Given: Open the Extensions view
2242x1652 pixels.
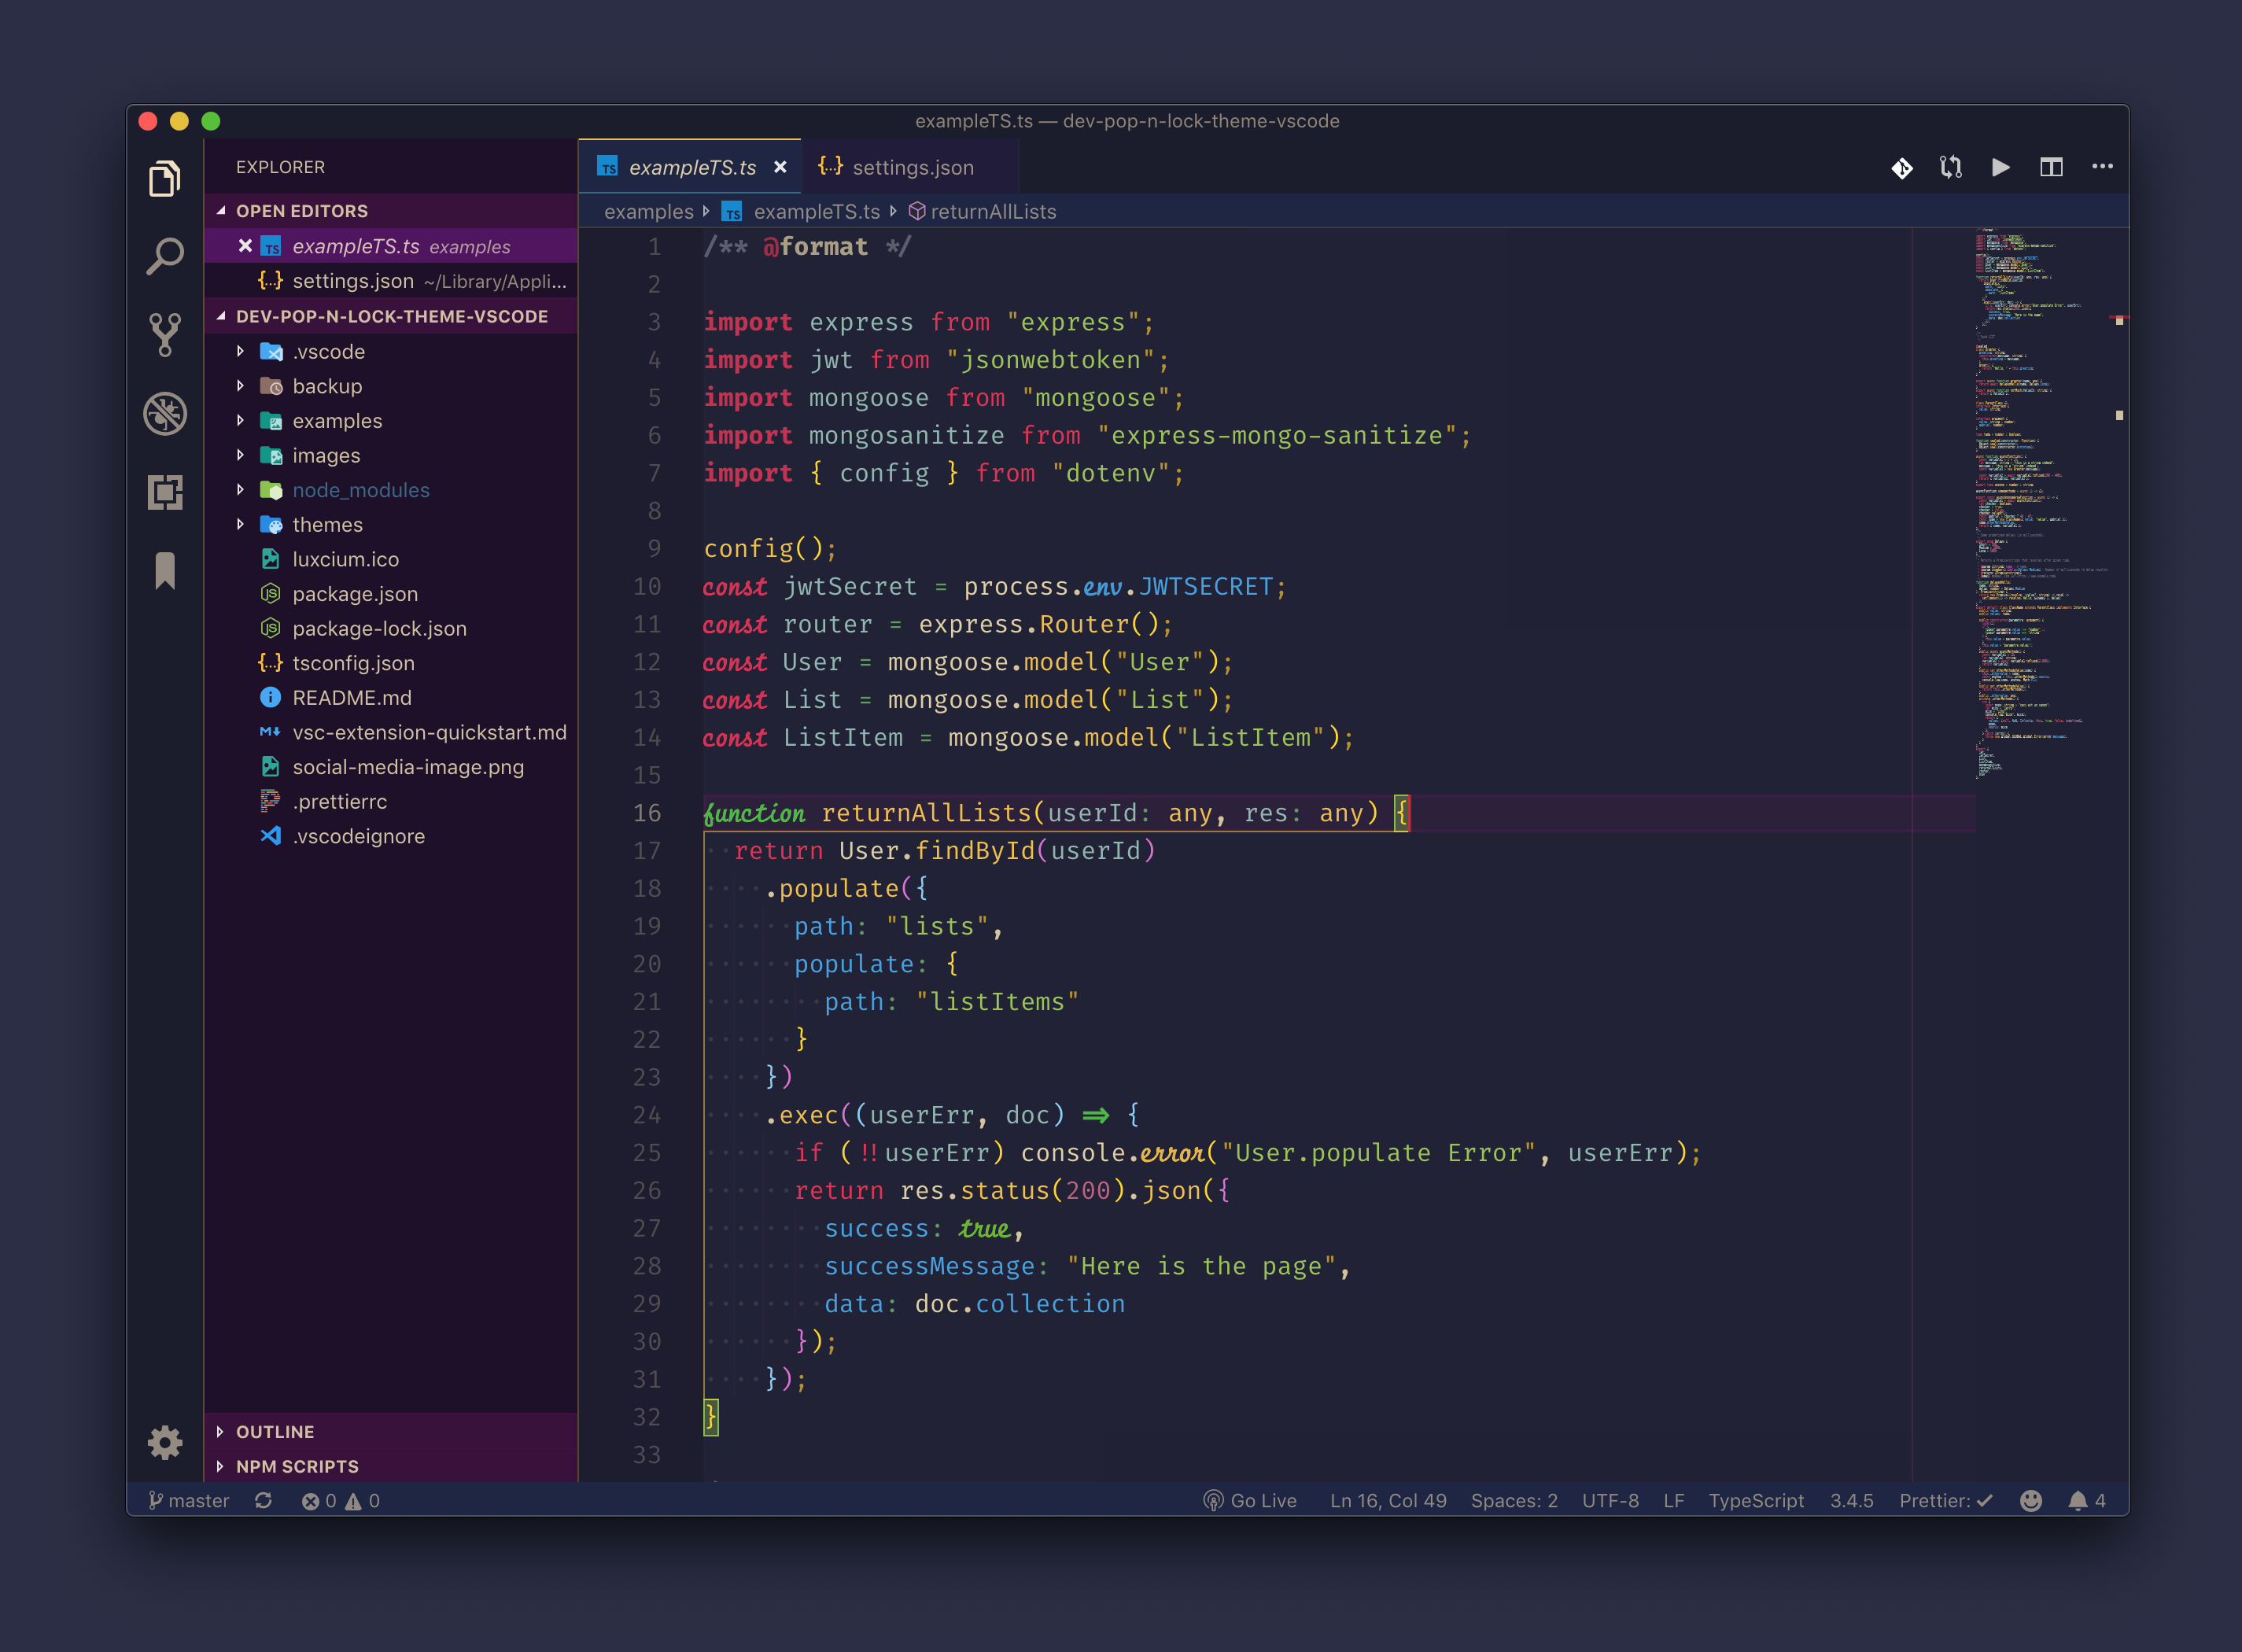Looking at the screenshot, I should pyautogui.click(x=165, y=492).
